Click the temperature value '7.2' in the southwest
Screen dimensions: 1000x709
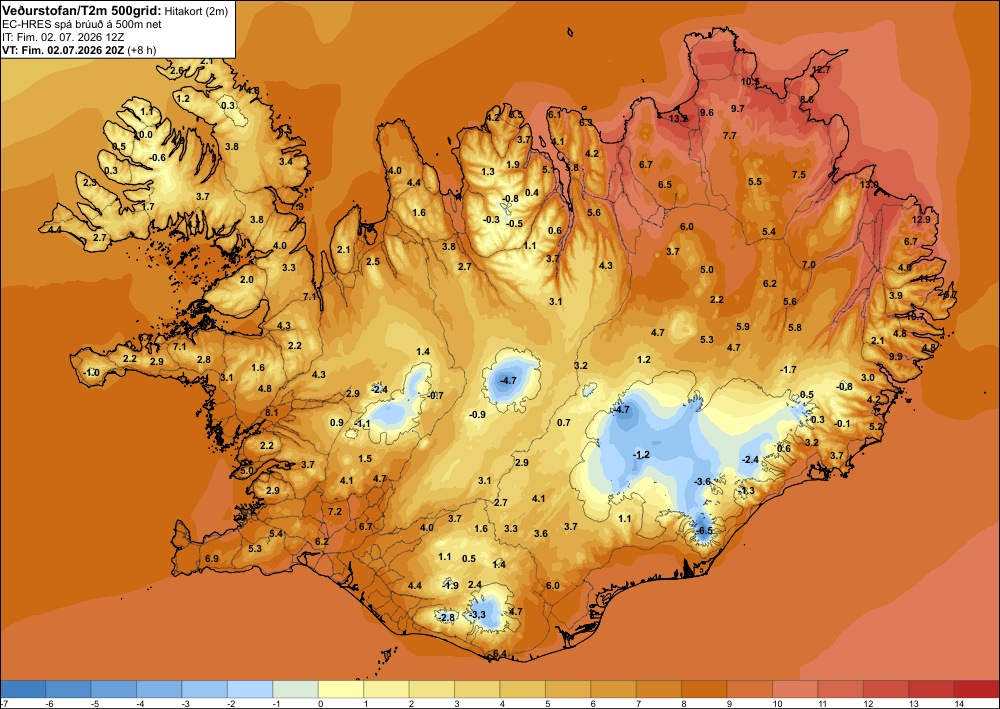click(x=335, y=511)
